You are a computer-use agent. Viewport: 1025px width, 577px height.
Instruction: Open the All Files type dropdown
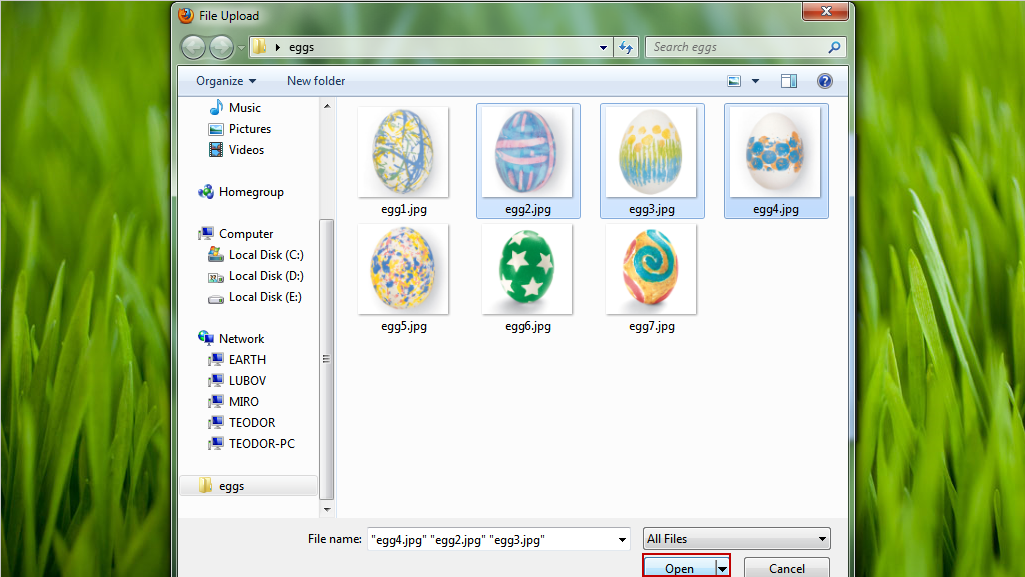pos(737,539)
